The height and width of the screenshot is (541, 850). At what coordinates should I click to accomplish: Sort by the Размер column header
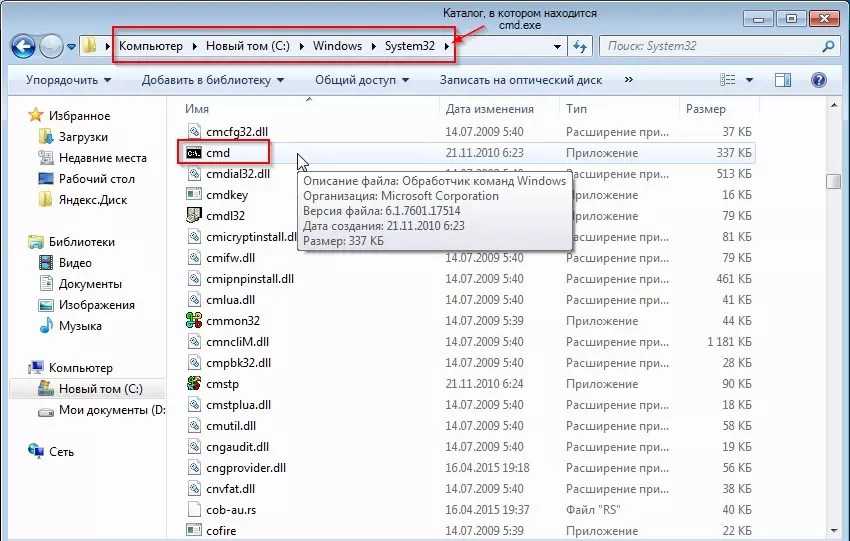pos(706,108)
